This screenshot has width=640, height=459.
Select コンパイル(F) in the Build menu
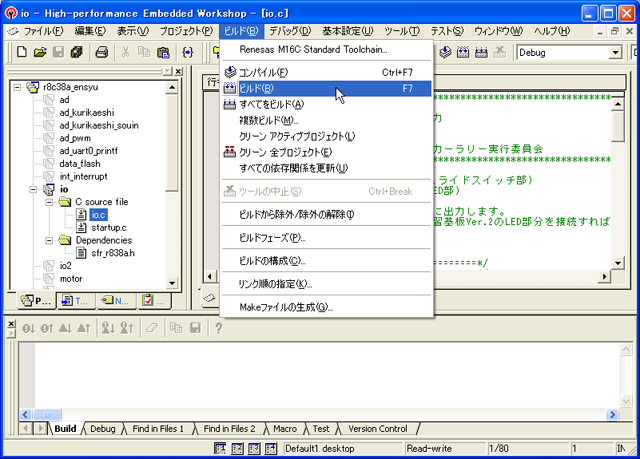(326, 72)
